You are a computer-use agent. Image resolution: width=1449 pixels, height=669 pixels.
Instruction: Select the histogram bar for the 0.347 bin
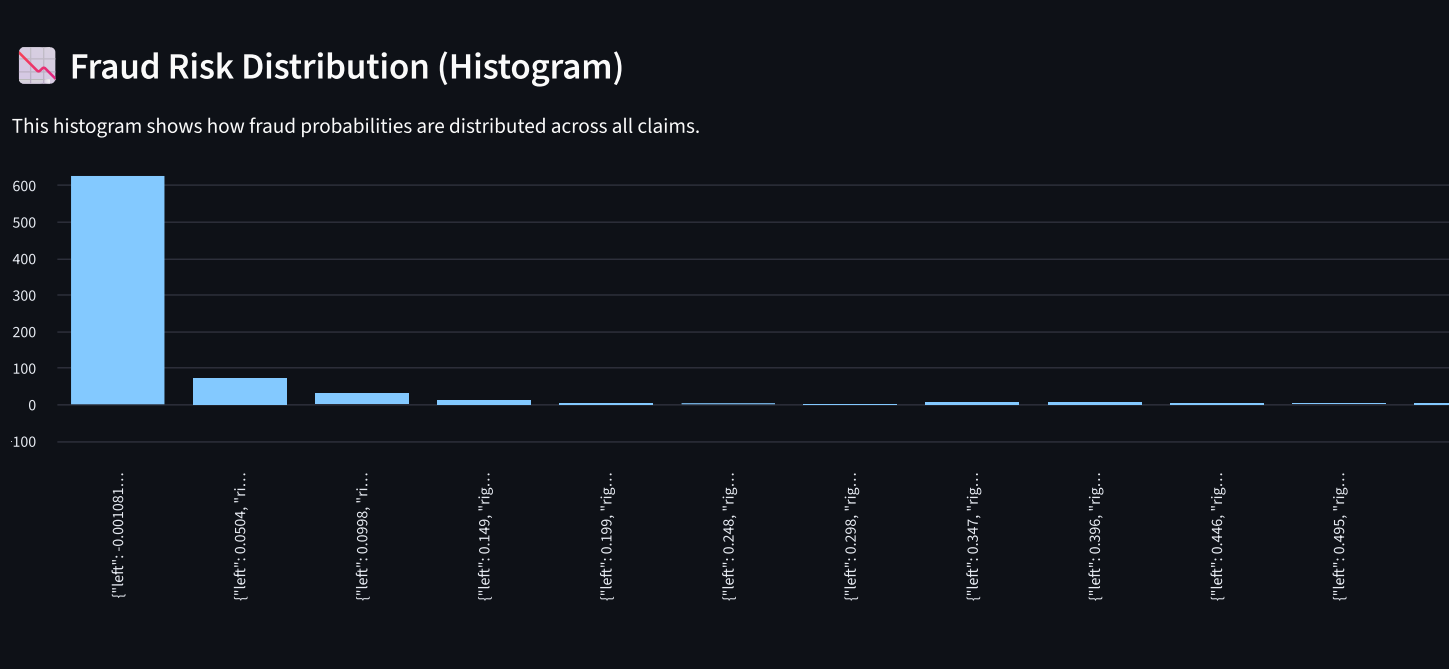(972, 403)
